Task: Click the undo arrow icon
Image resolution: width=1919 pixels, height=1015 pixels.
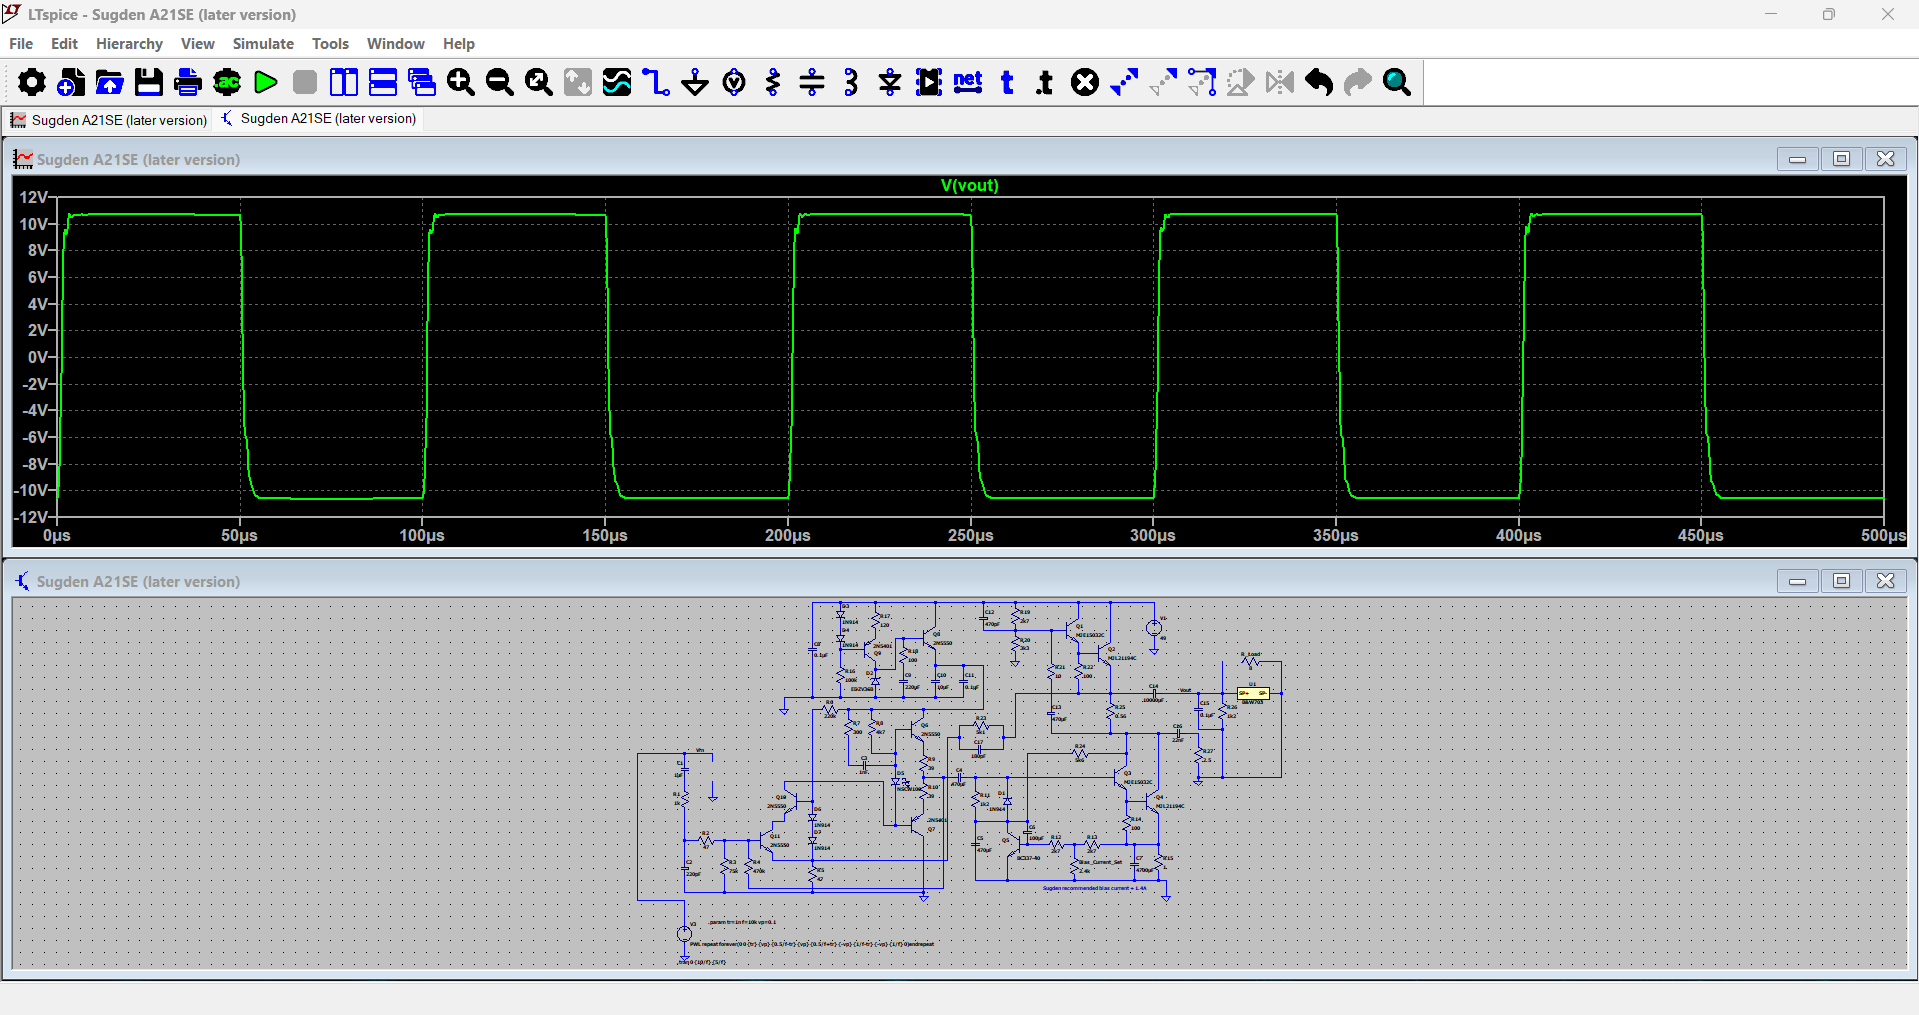Action: click(x=1319, y=82)
